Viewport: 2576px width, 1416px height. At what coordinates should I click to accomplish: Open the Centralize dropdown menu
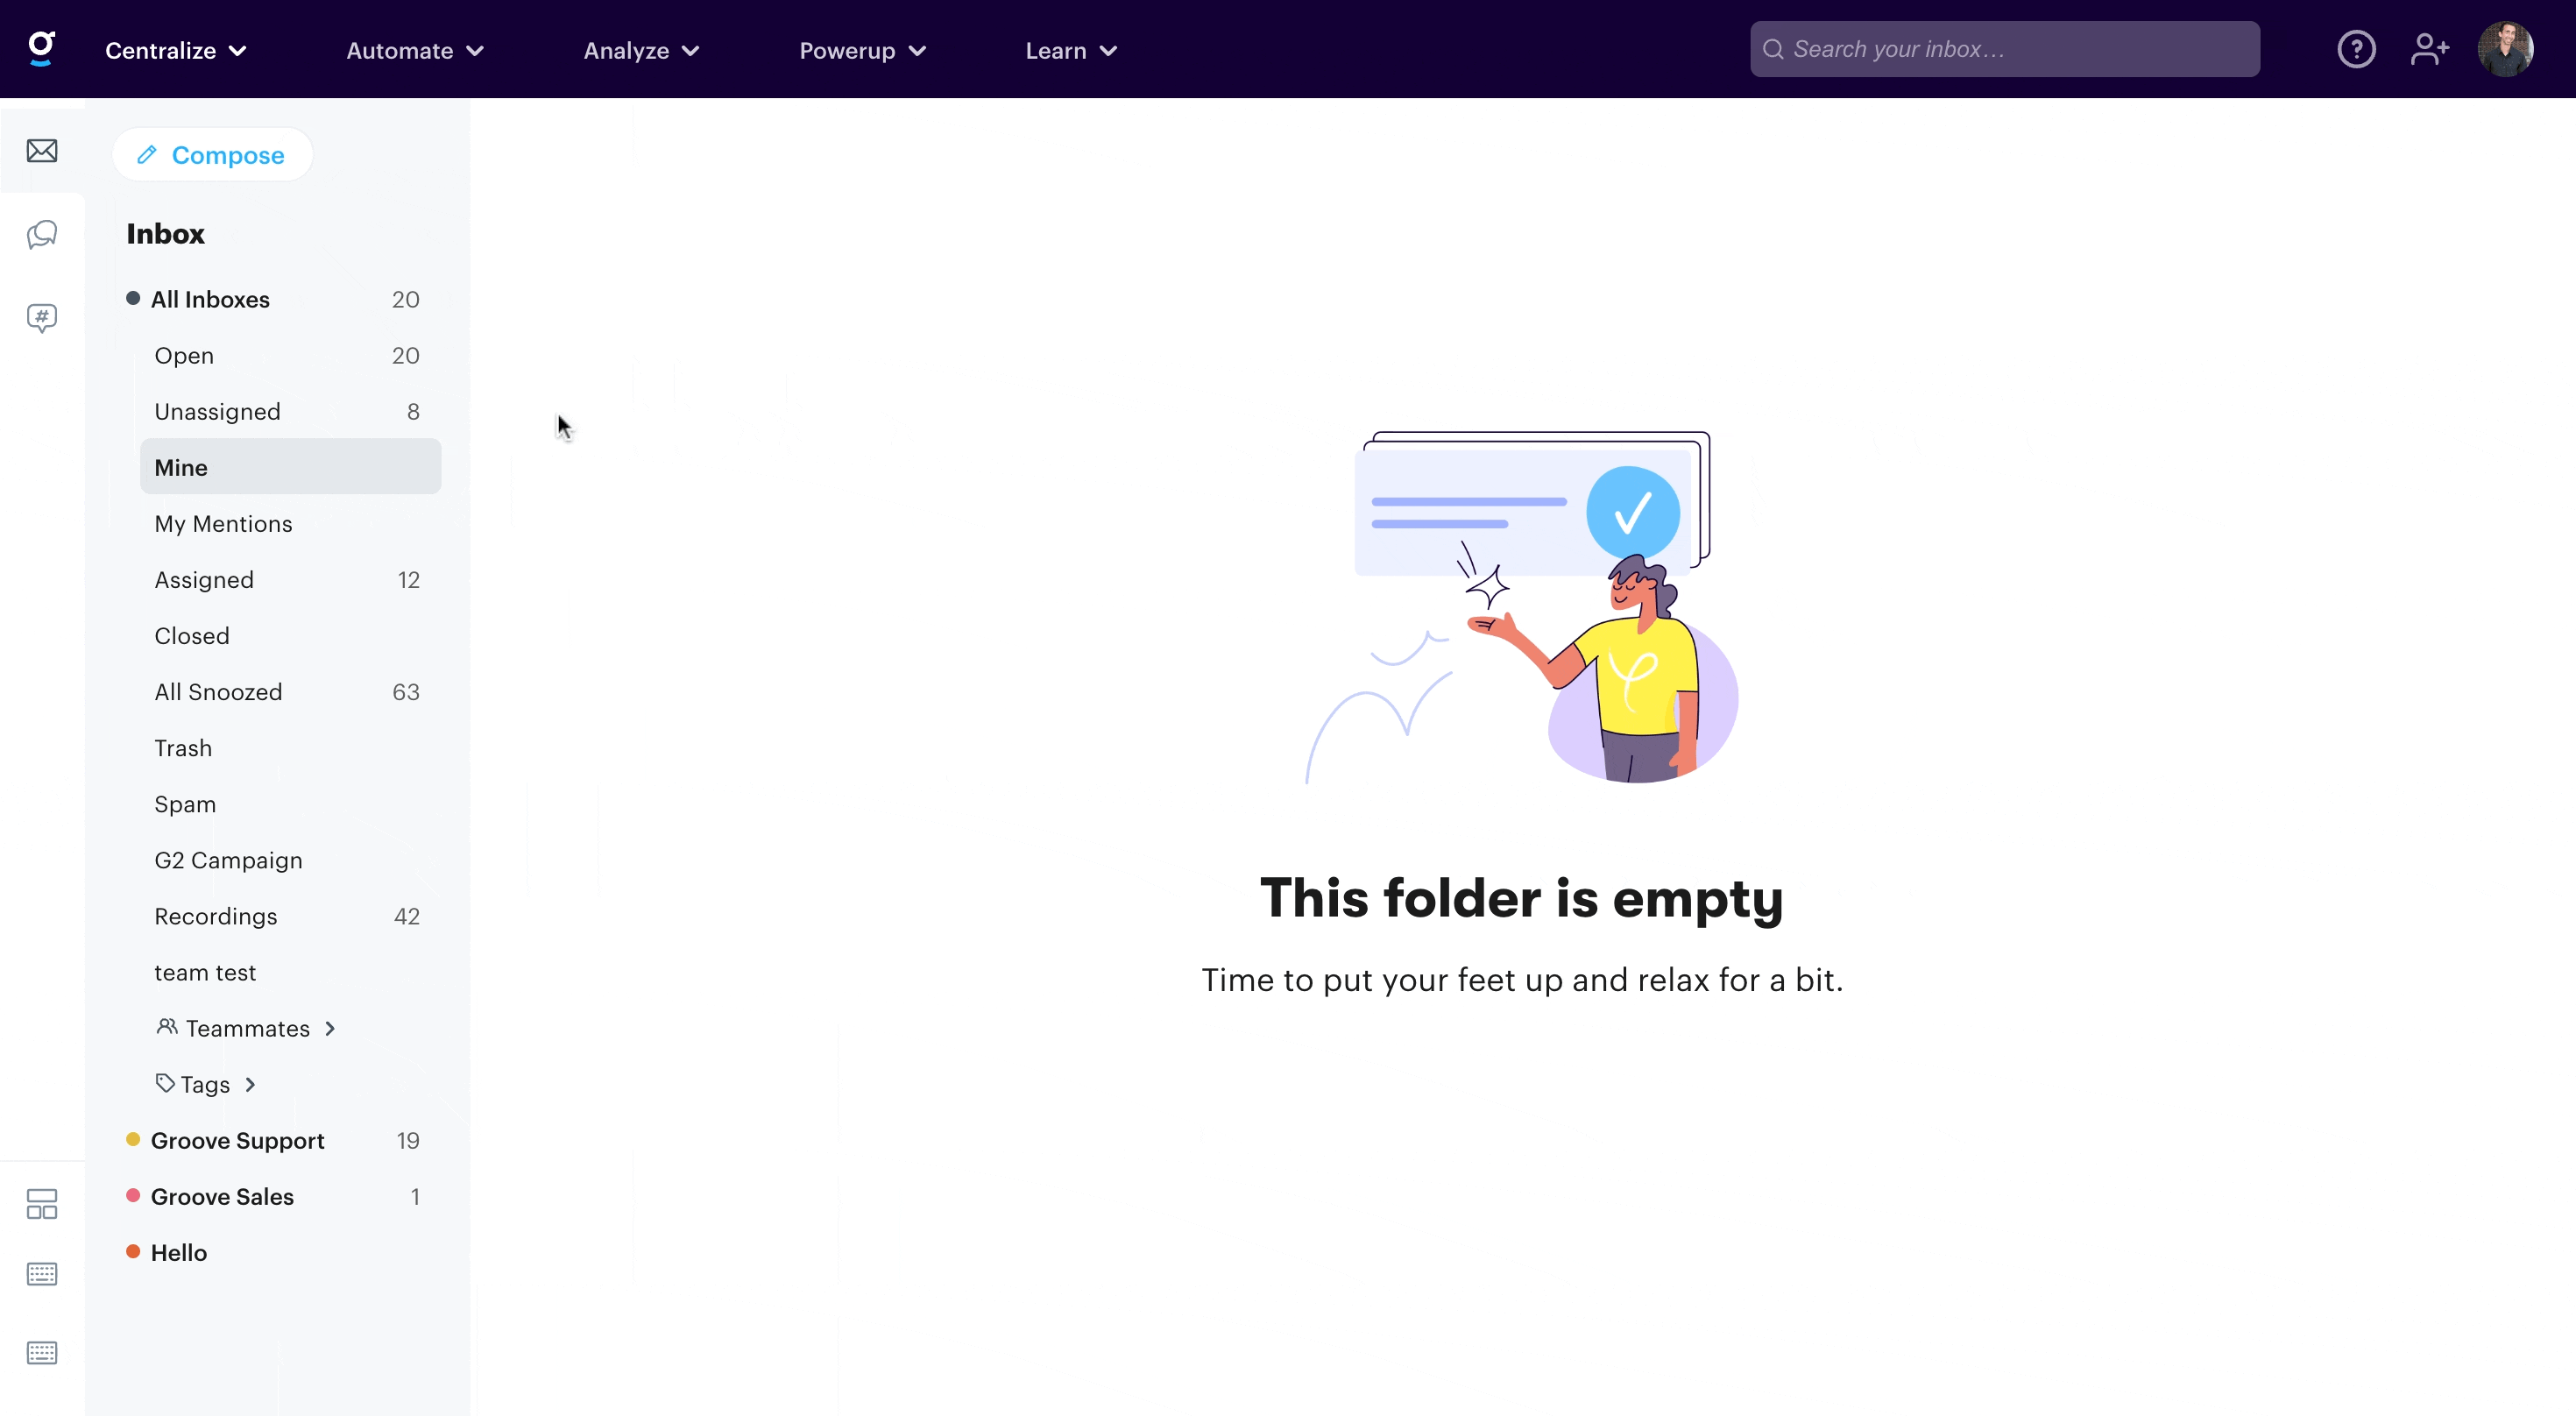coord(176,50)
